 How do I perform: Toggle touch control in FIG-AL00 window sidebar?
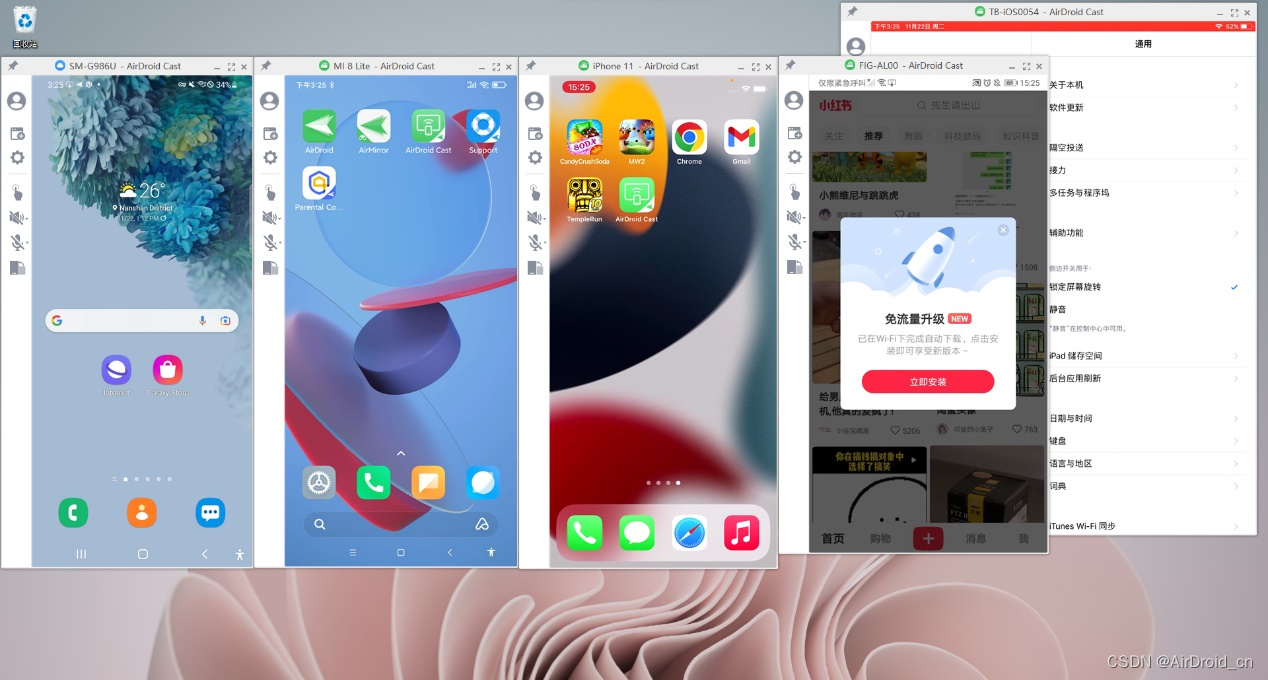pos(795,192)
